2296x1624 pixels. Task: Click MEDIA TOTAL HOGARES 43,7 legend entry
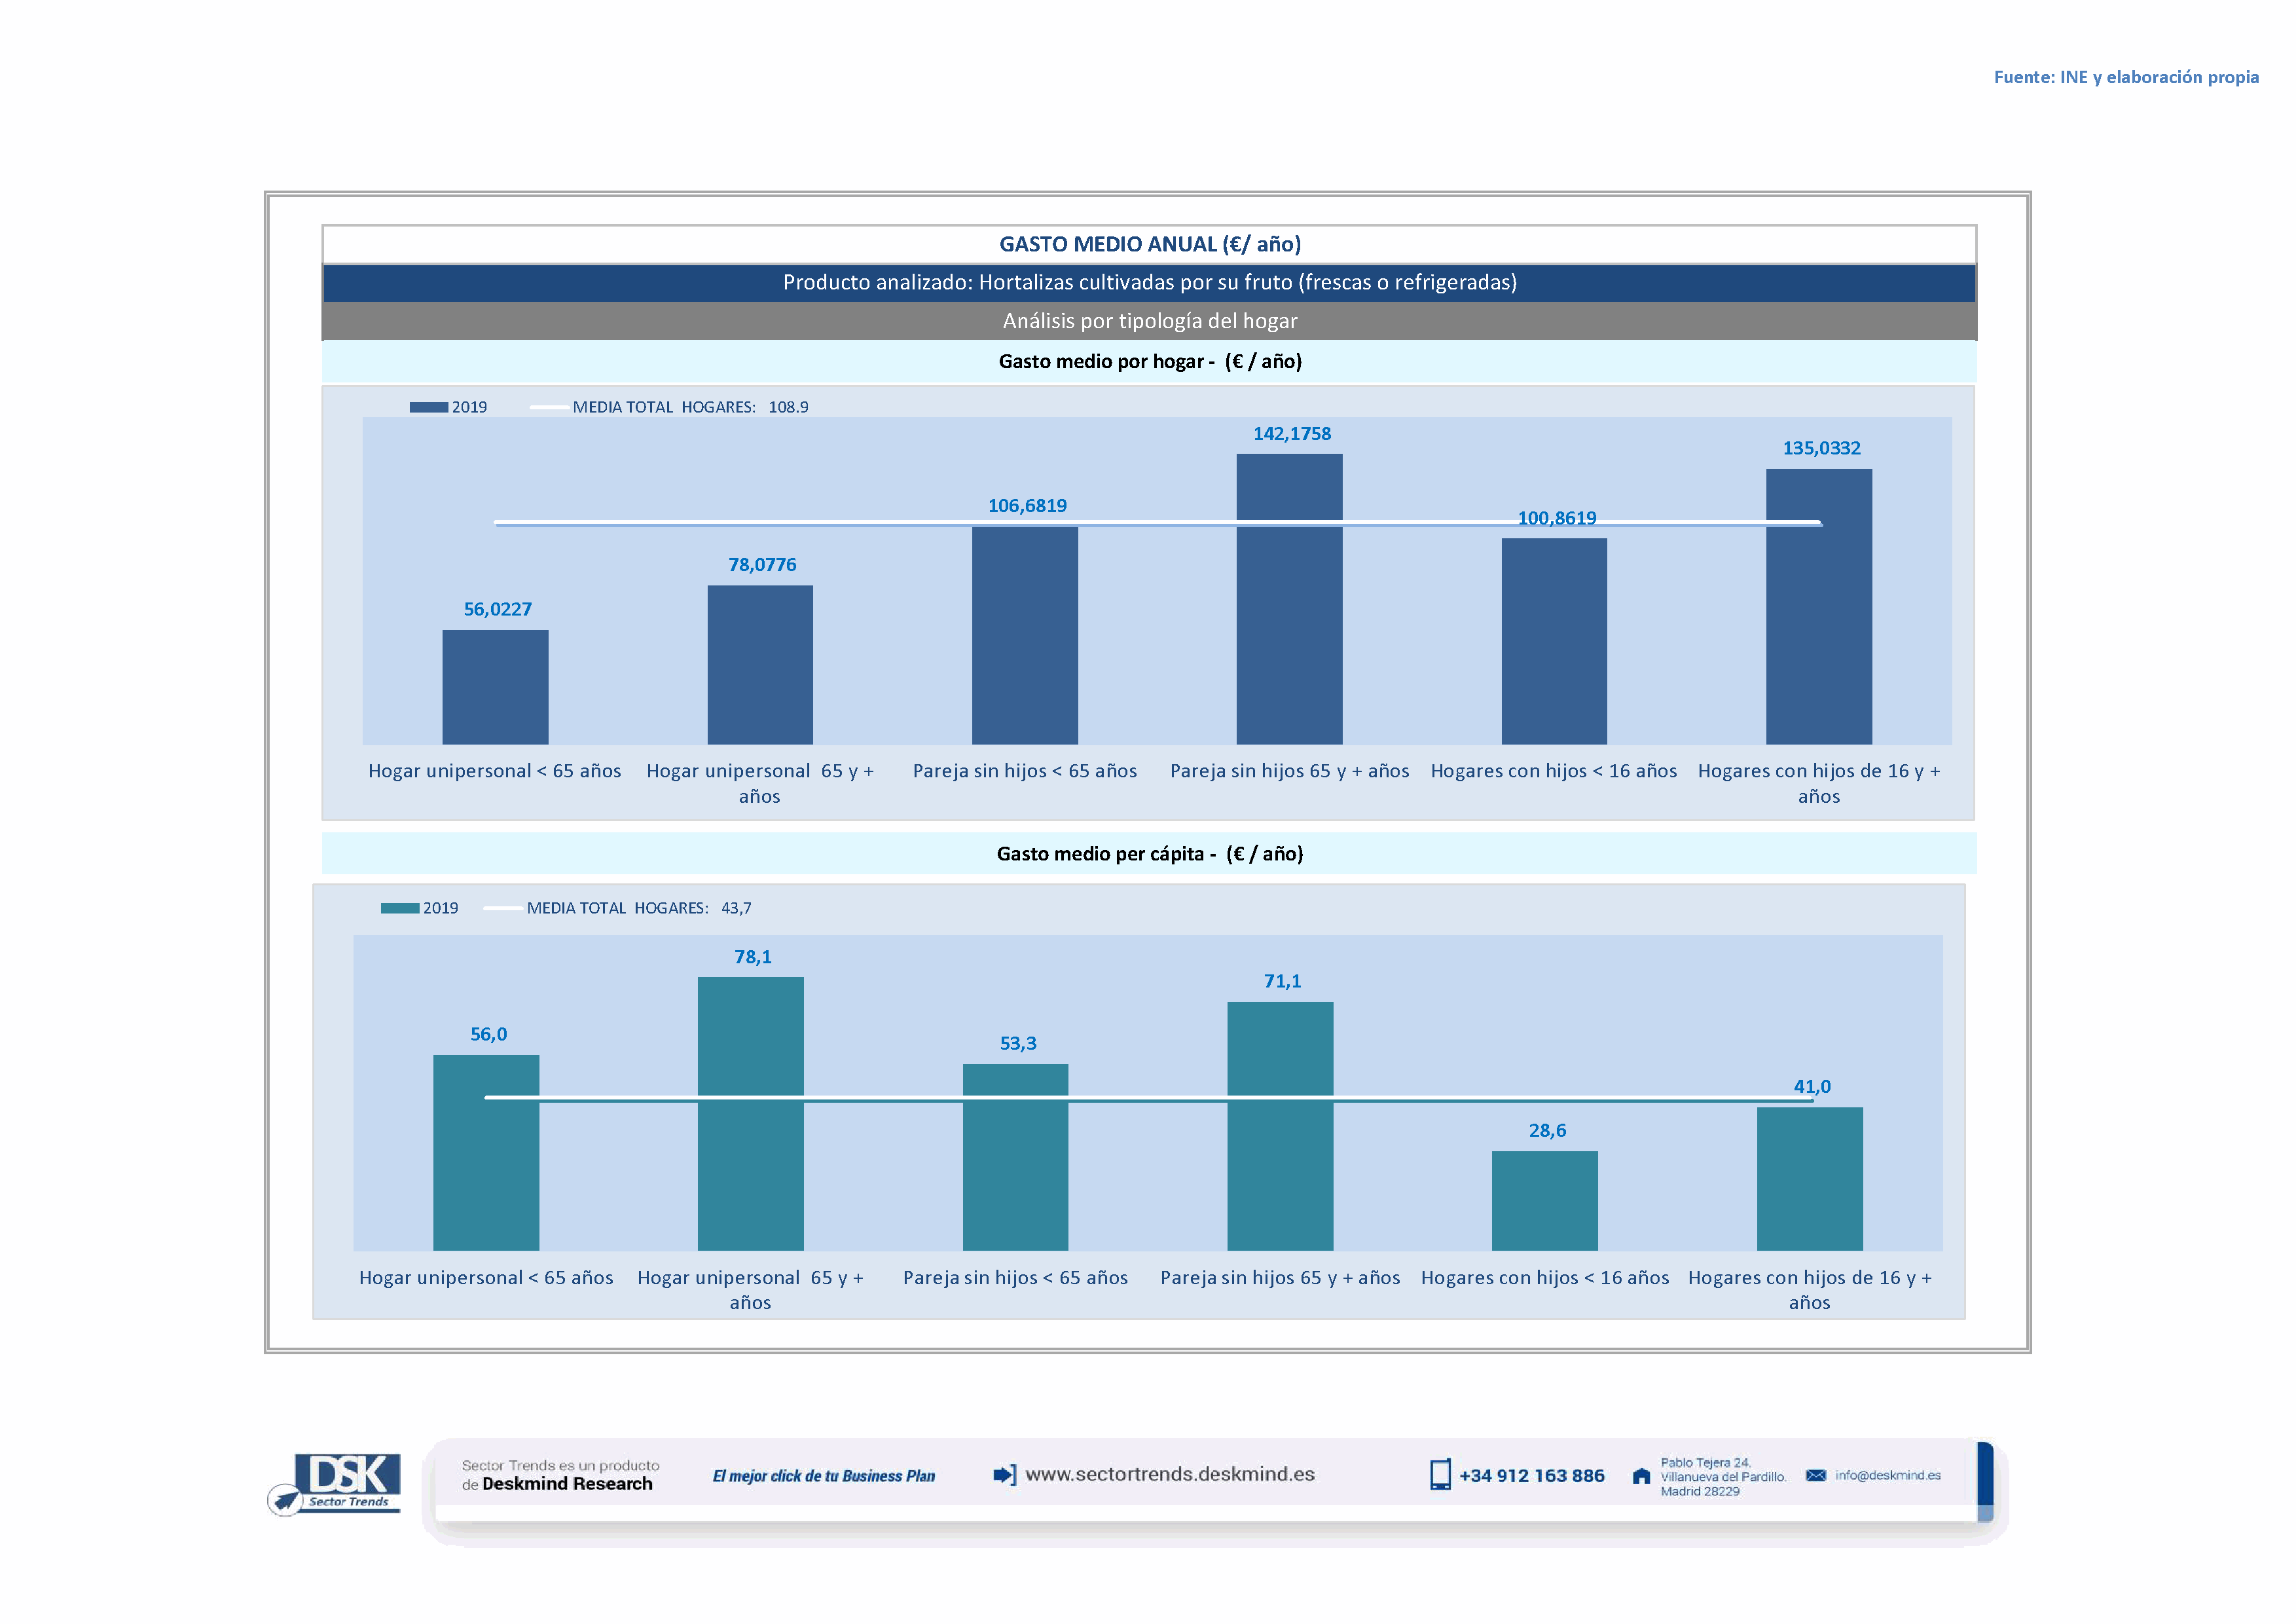click(638, 908)
